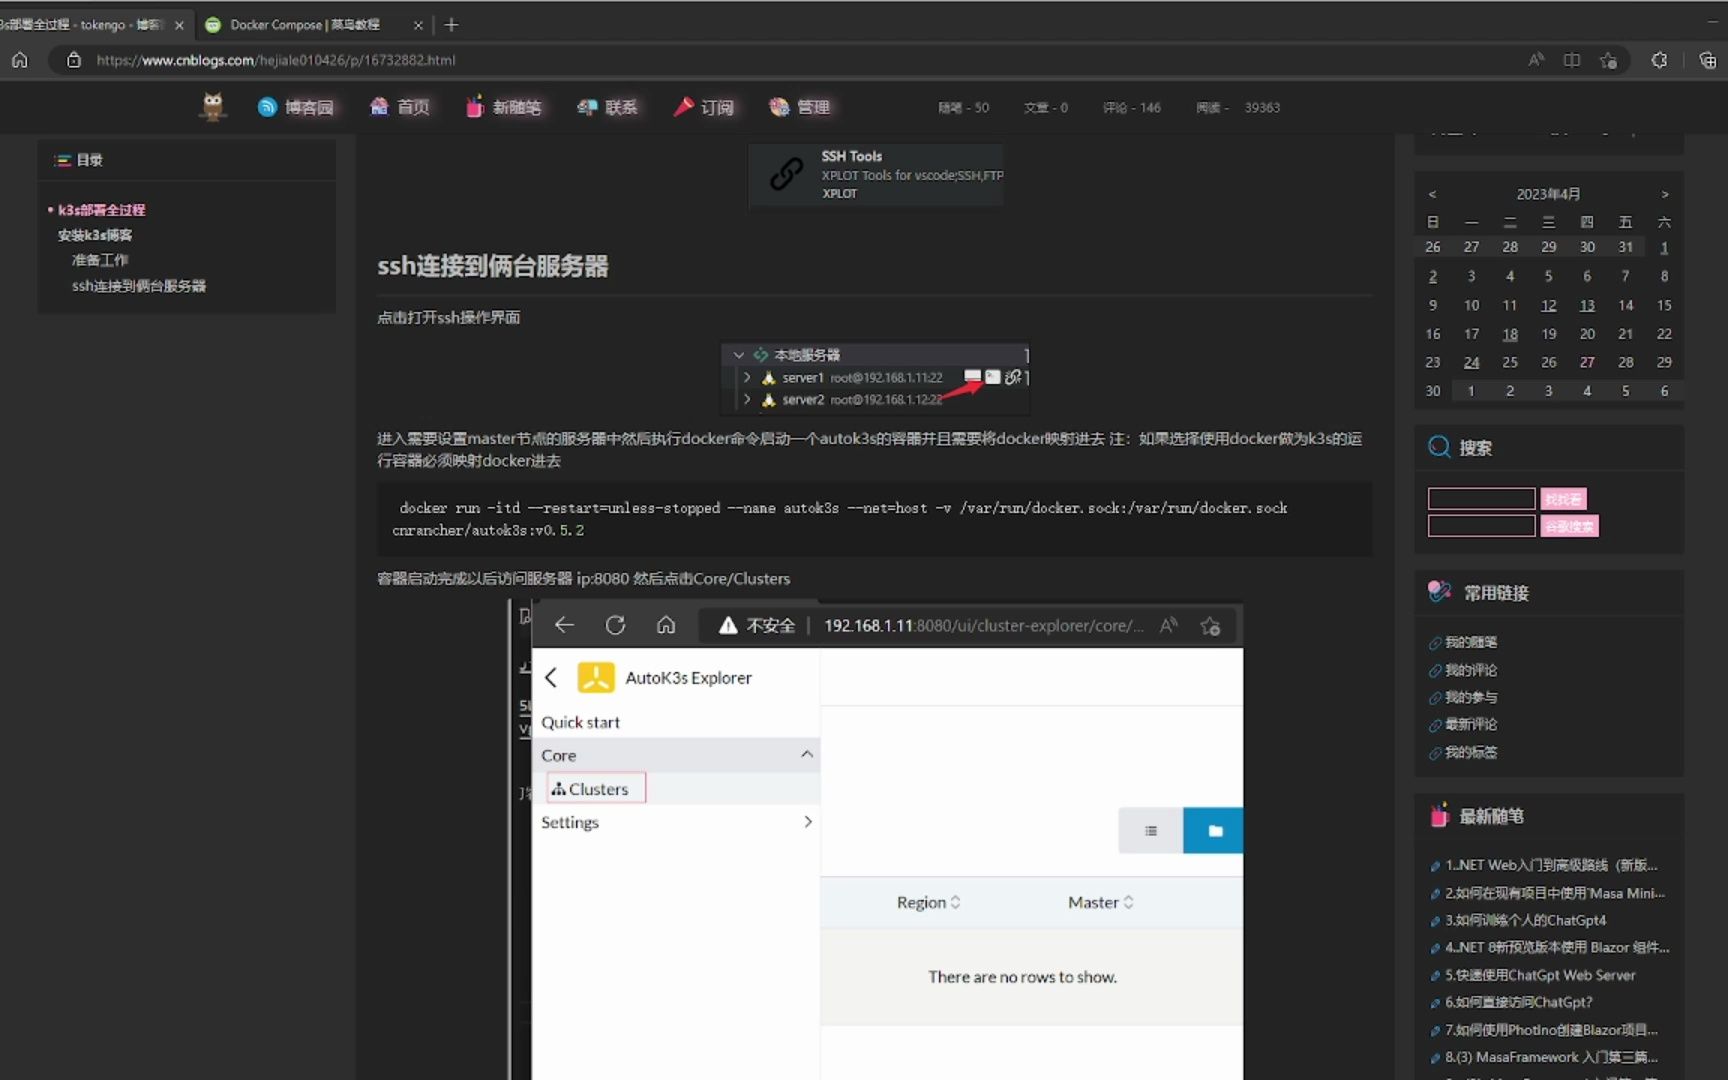Open posts from April 24 in calendar
This screenshot has width=1728, height=1080.
[1471, 362]
